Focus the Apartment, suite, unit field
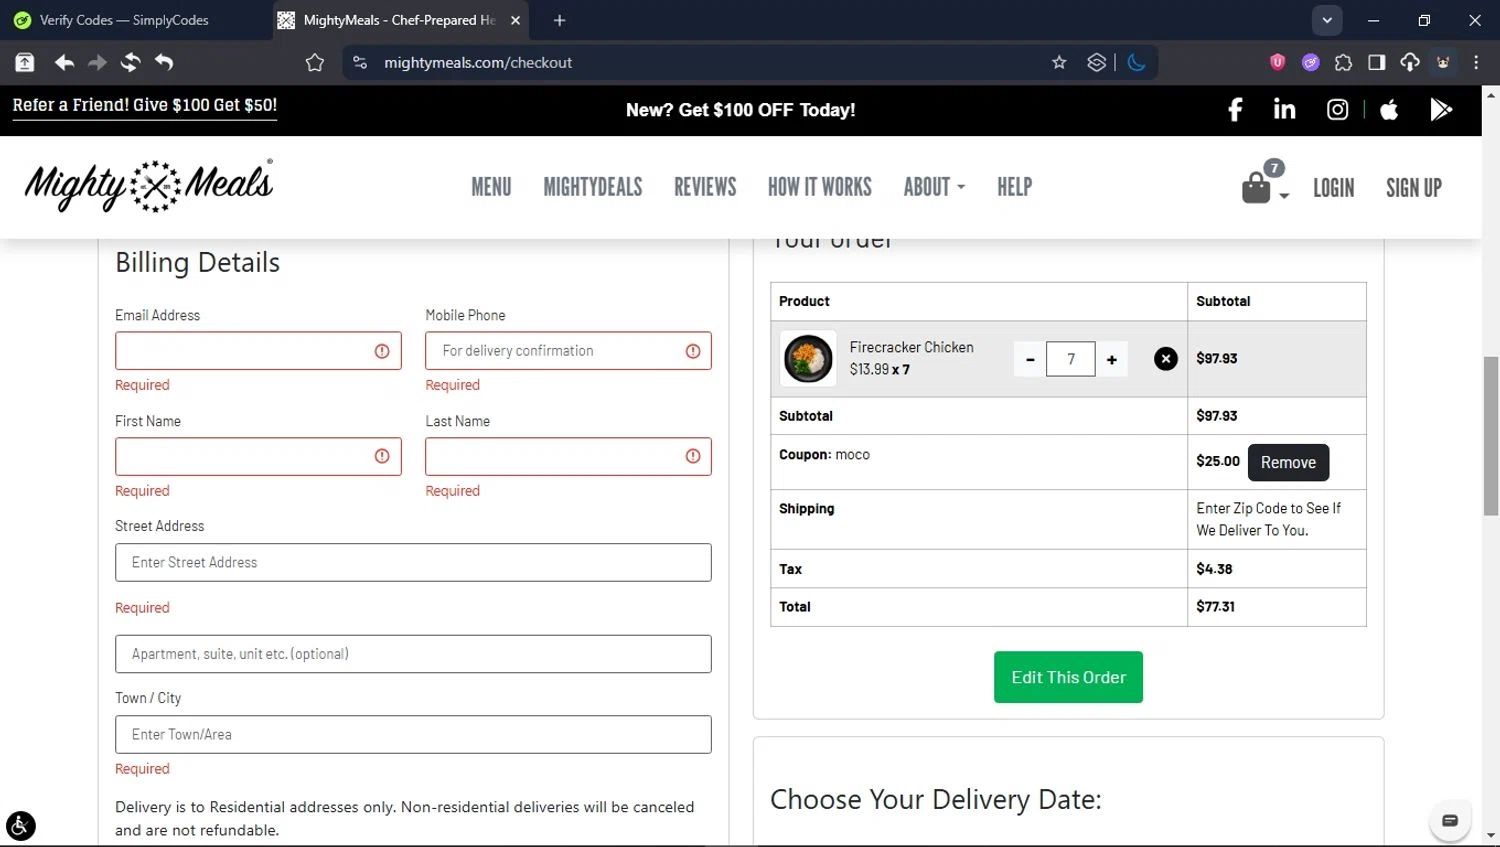Screen dimensions: 1500x847 413,654
